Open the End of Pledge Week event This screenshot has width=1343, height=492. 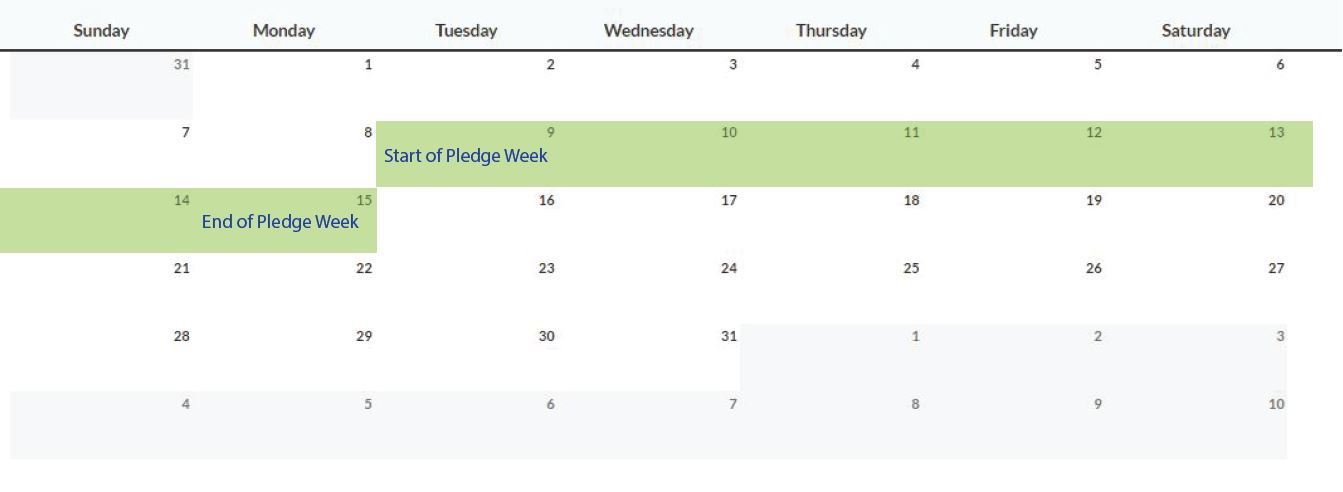[280, 221]
